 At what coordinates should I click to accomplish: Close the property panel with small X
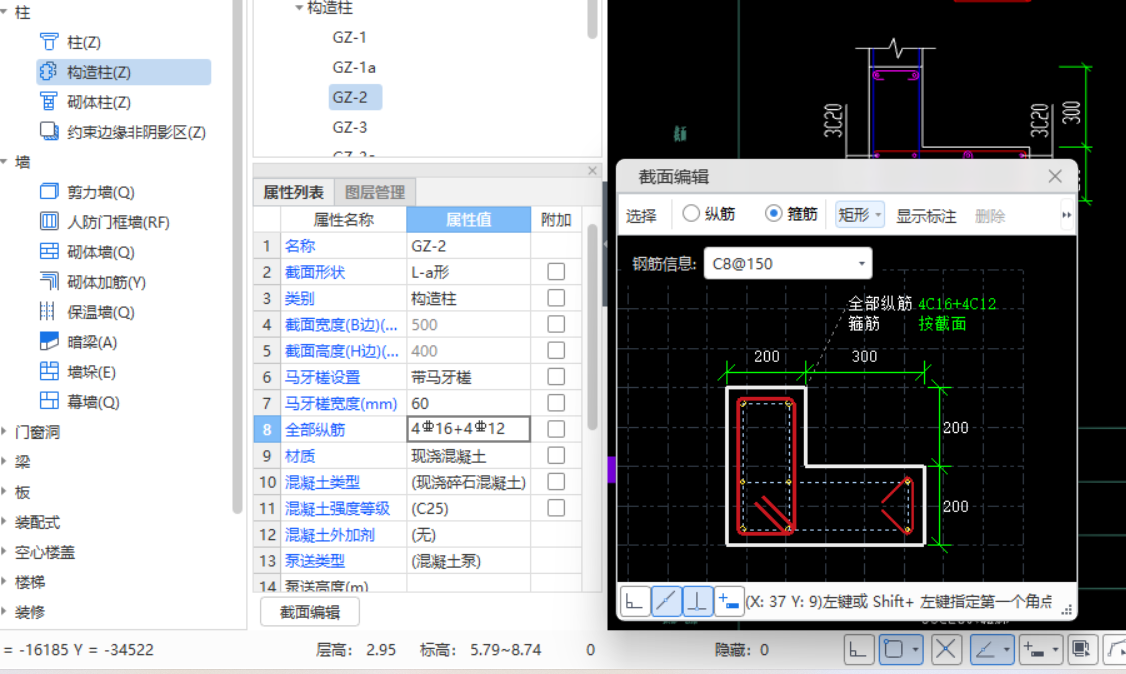[x=592, y=171]
